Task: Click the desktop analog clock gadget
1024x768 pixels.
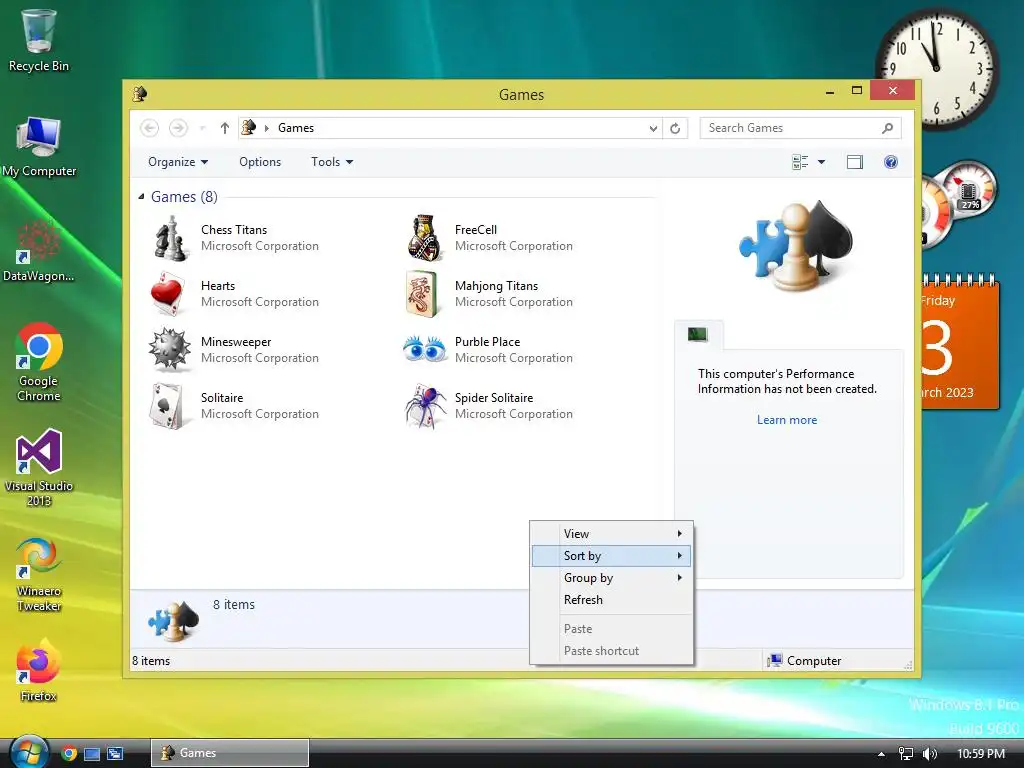Action: [936, 67]
